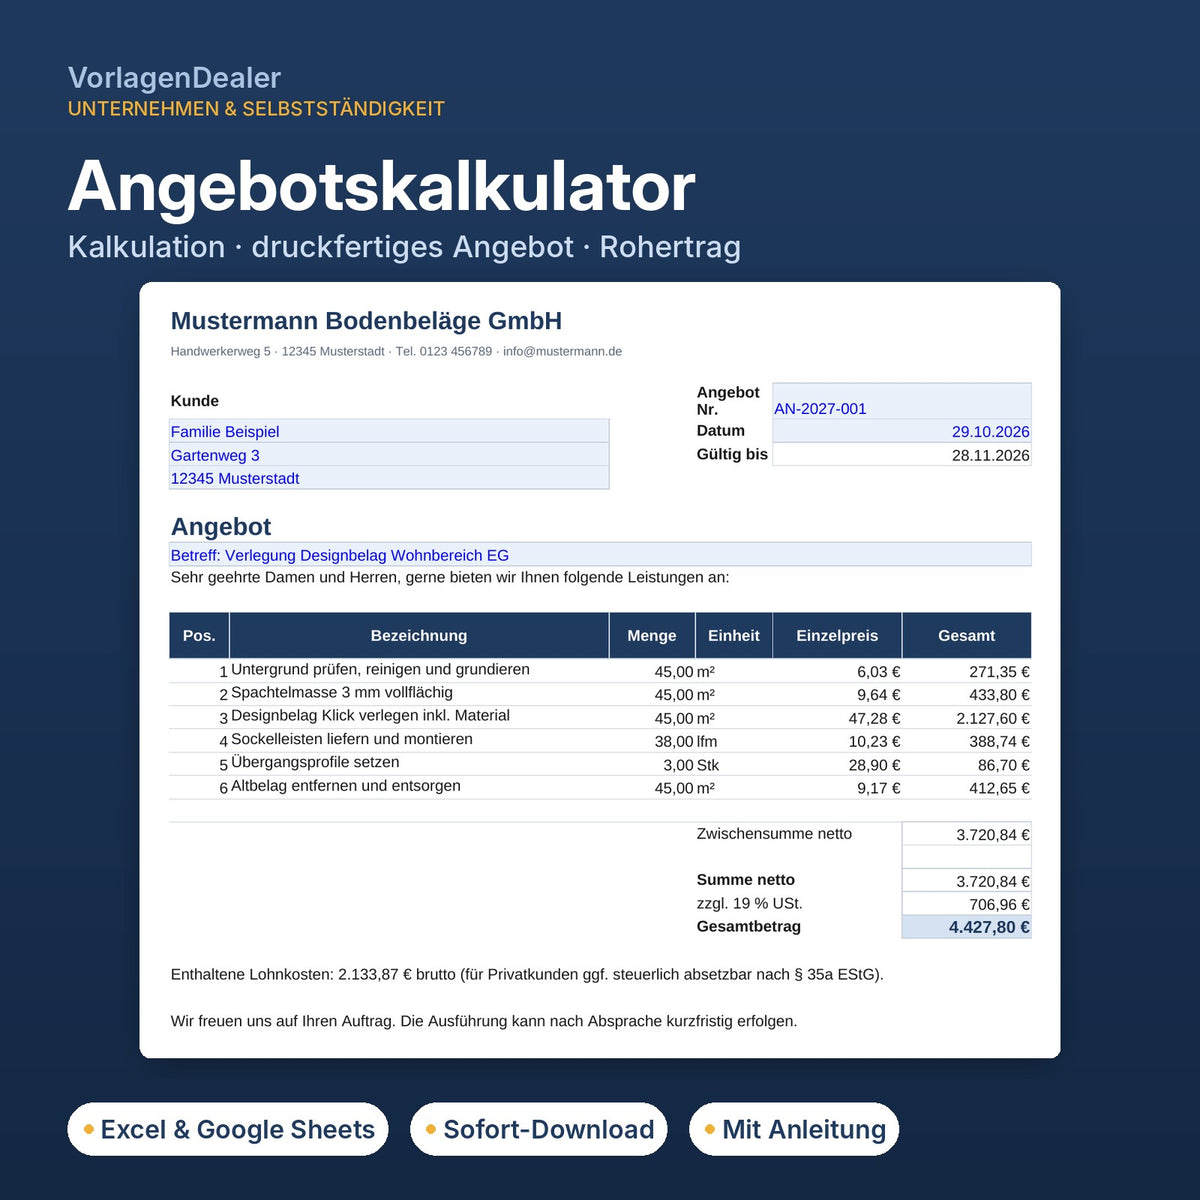1200x1200 pixels.
Task: Select the Familie Beispiel customer field
Action: pos(389,431)
